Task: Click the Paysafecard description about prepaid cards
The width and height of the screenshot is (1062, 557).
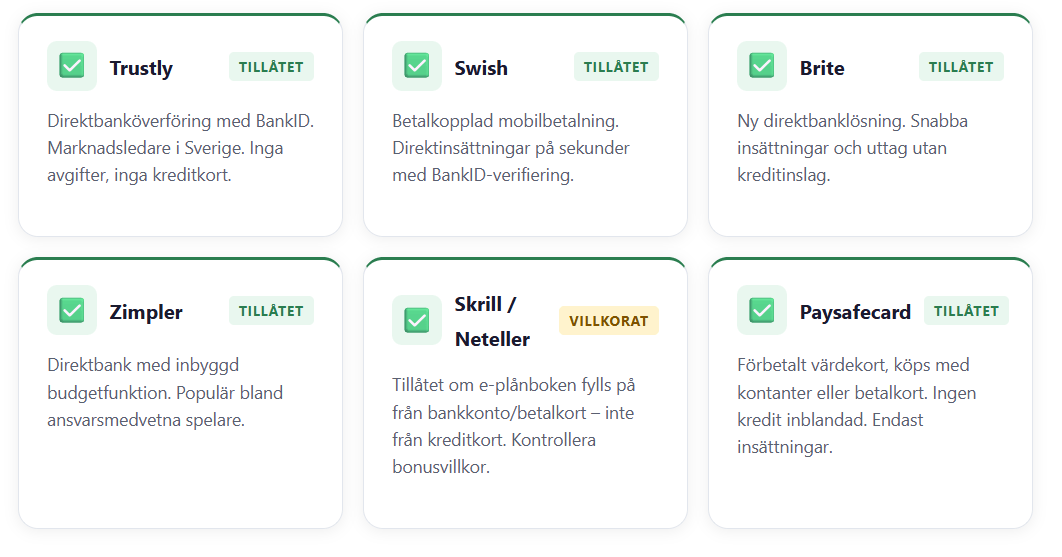Action: click(x=857, y=406)
